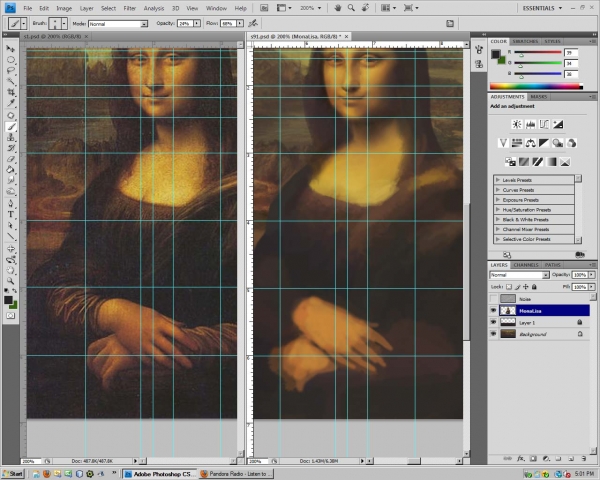
Task: Select the Magic Wand tool
Action: [10, 81]
